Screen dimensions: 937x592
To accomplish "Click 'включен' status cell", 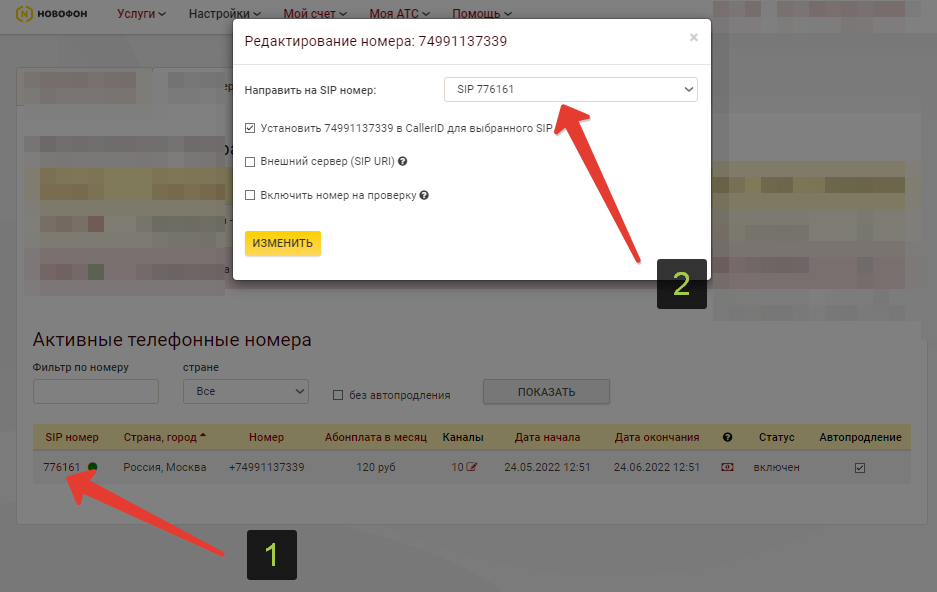I will click(x=776, y=467).
